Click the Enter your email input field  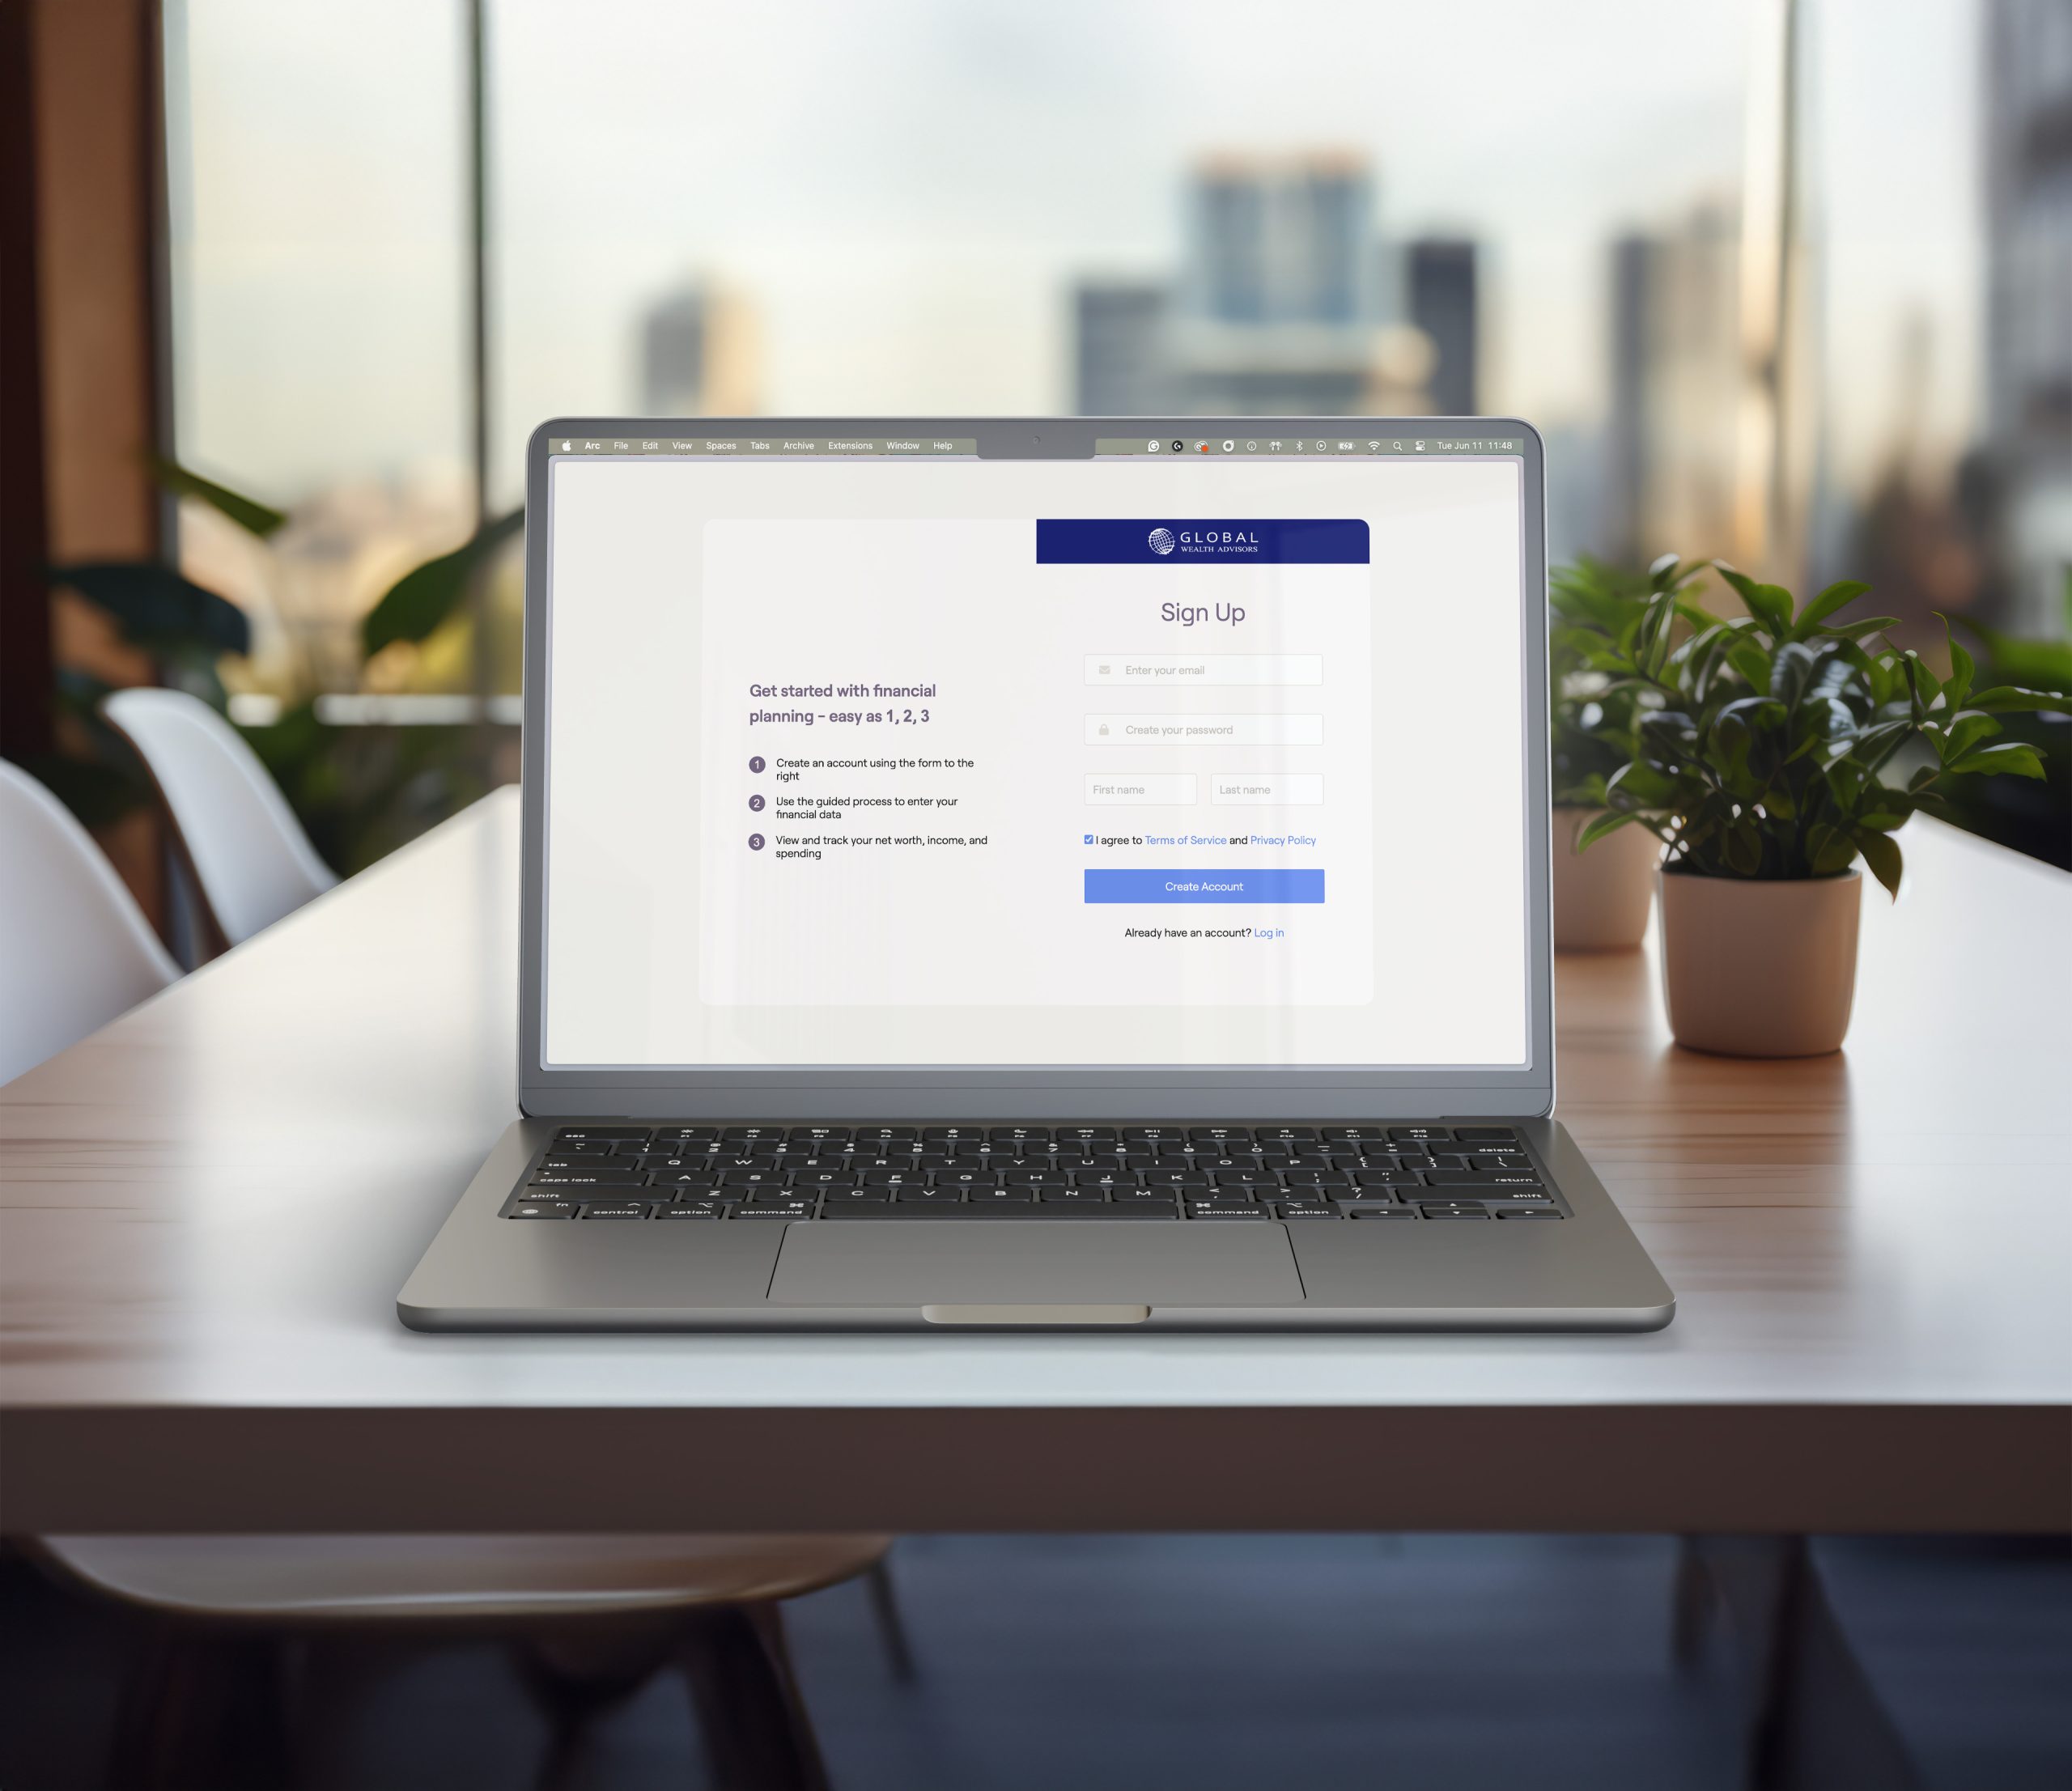pos(1204,669)
